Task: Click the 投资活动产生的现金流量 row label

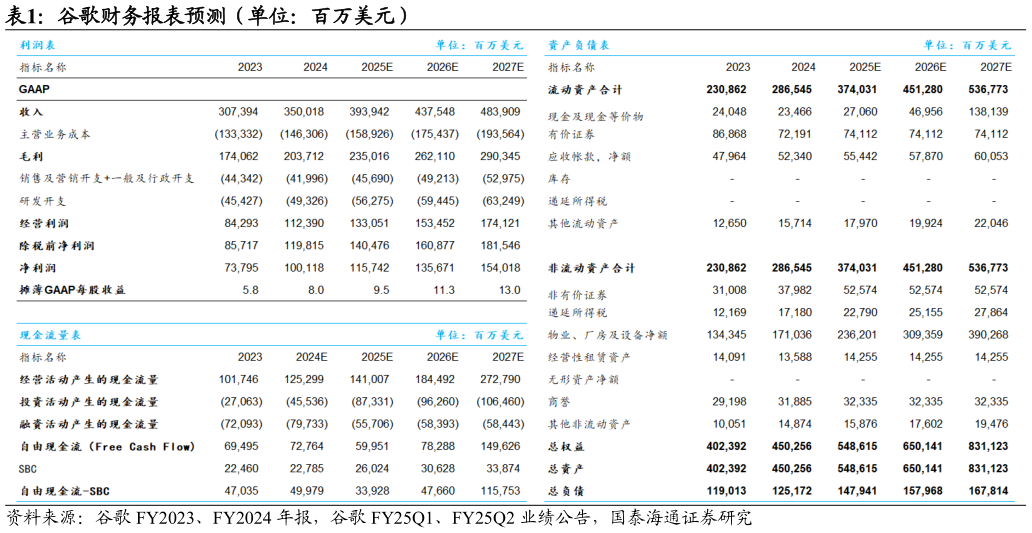Action: coord(89,402)
